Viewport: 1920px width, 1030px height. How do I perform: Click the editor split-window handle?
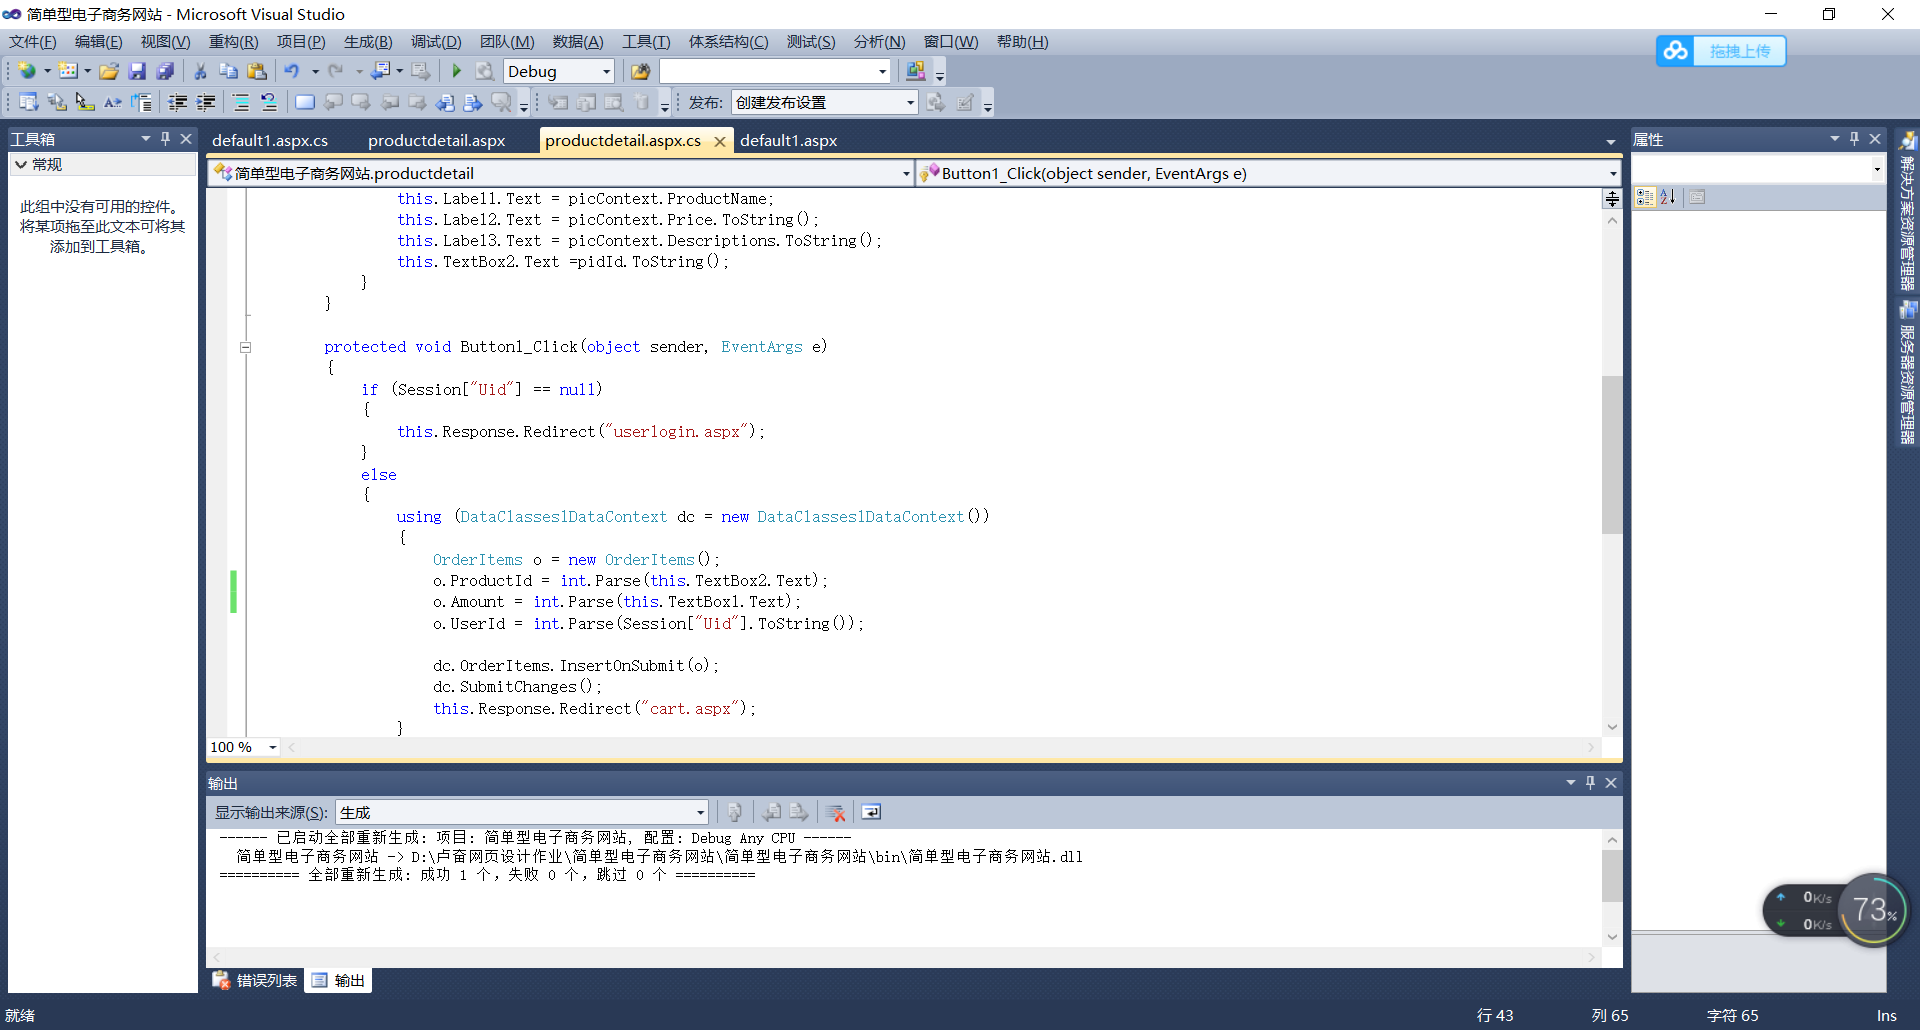1612,198
